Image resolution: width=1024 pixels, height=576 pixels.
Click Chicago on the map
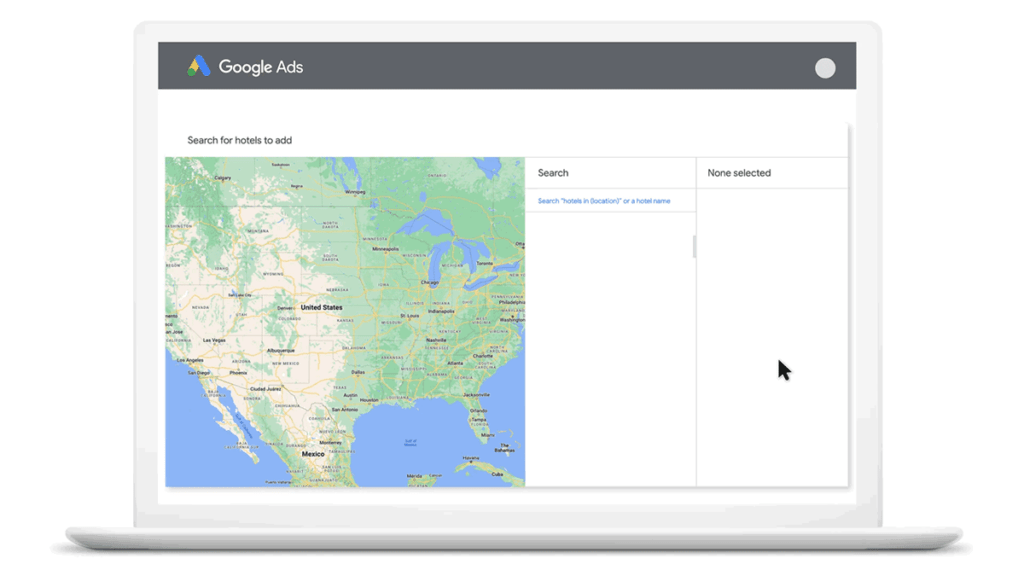[x=430, y=283]
